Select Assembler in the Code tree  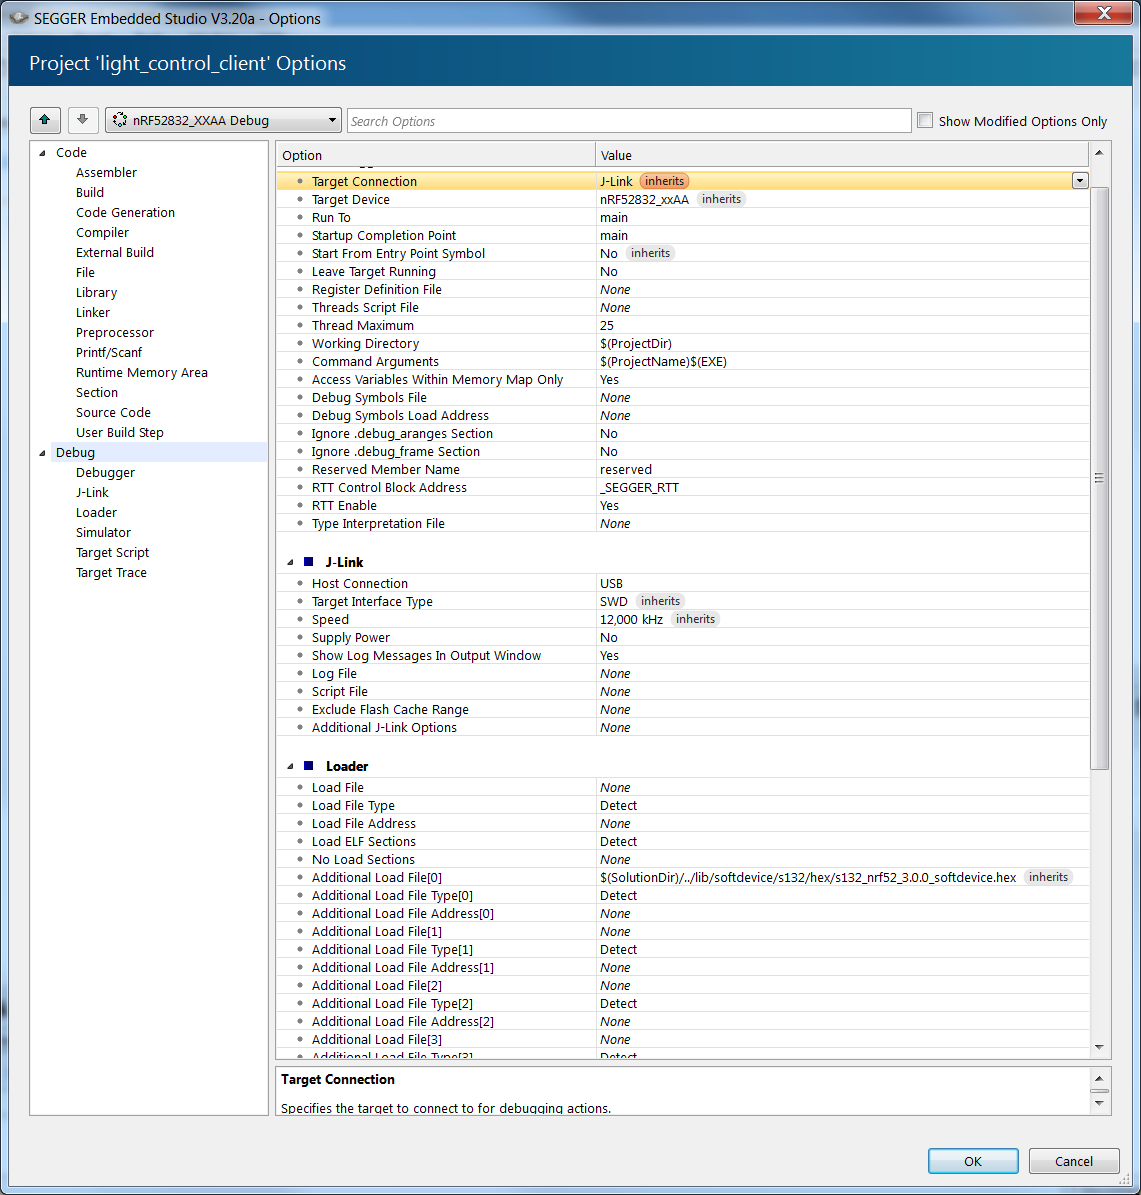pos(106,173)
